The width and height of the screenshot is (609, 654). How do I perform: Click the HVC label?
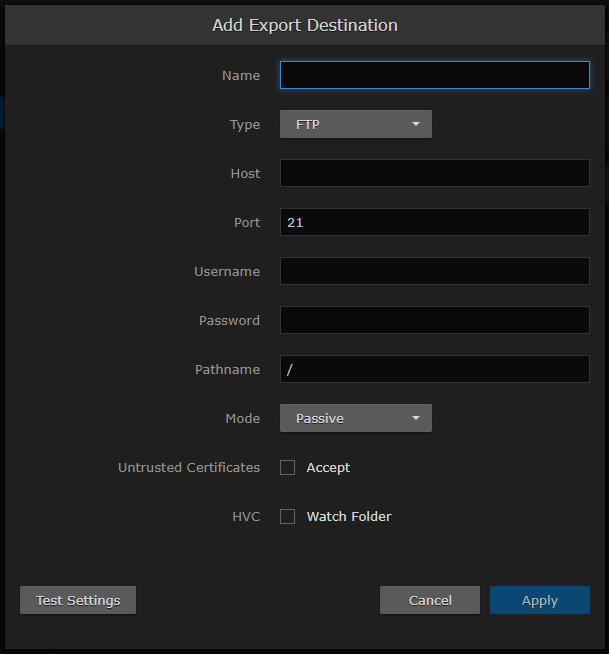point(246,516)
